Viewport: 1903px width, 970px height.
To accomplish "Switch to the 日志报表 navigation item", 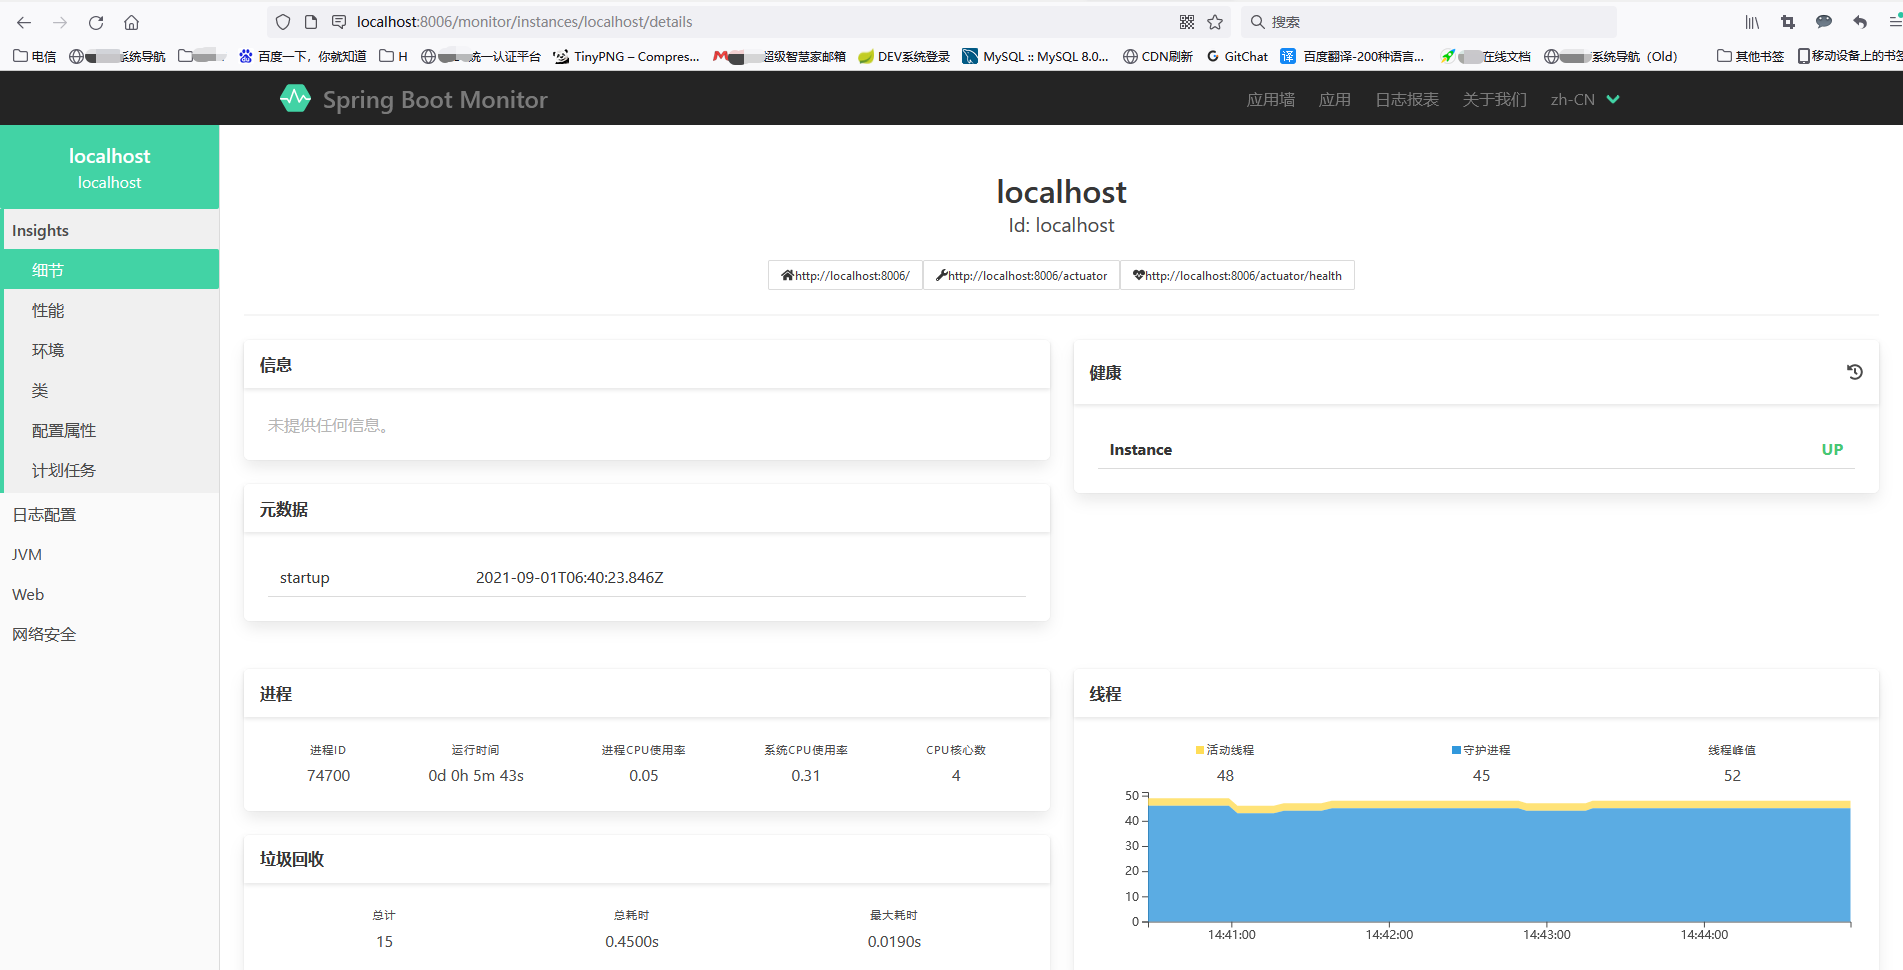I will pos(1406,99).
